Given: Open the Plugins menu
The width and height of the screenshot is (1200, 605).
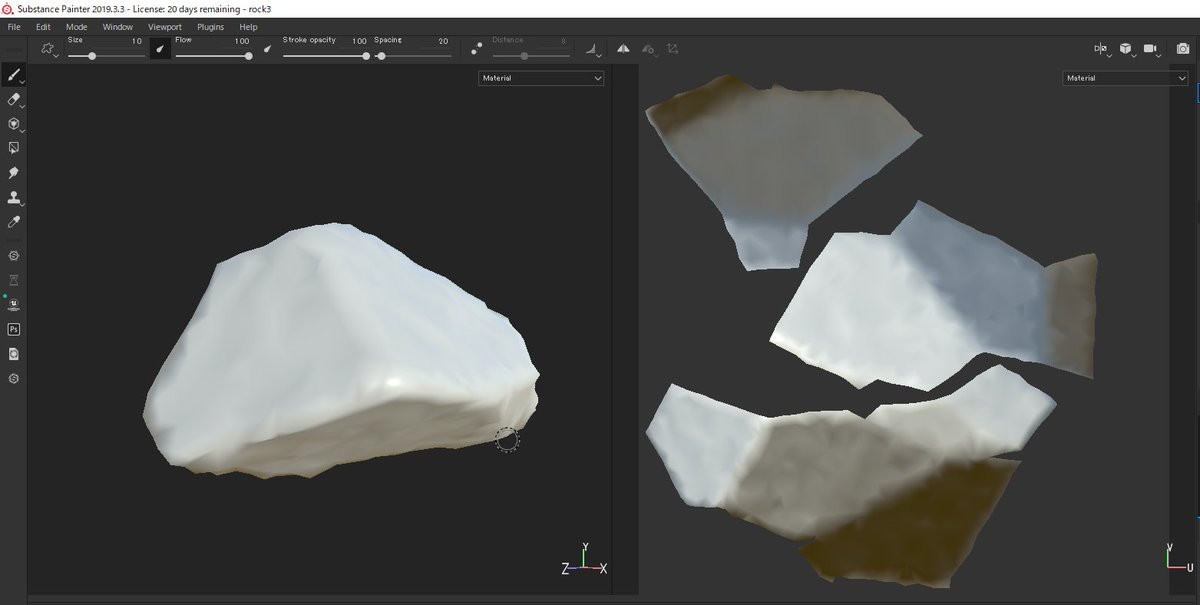Looking at the screenshot, I should pos(210,27).
